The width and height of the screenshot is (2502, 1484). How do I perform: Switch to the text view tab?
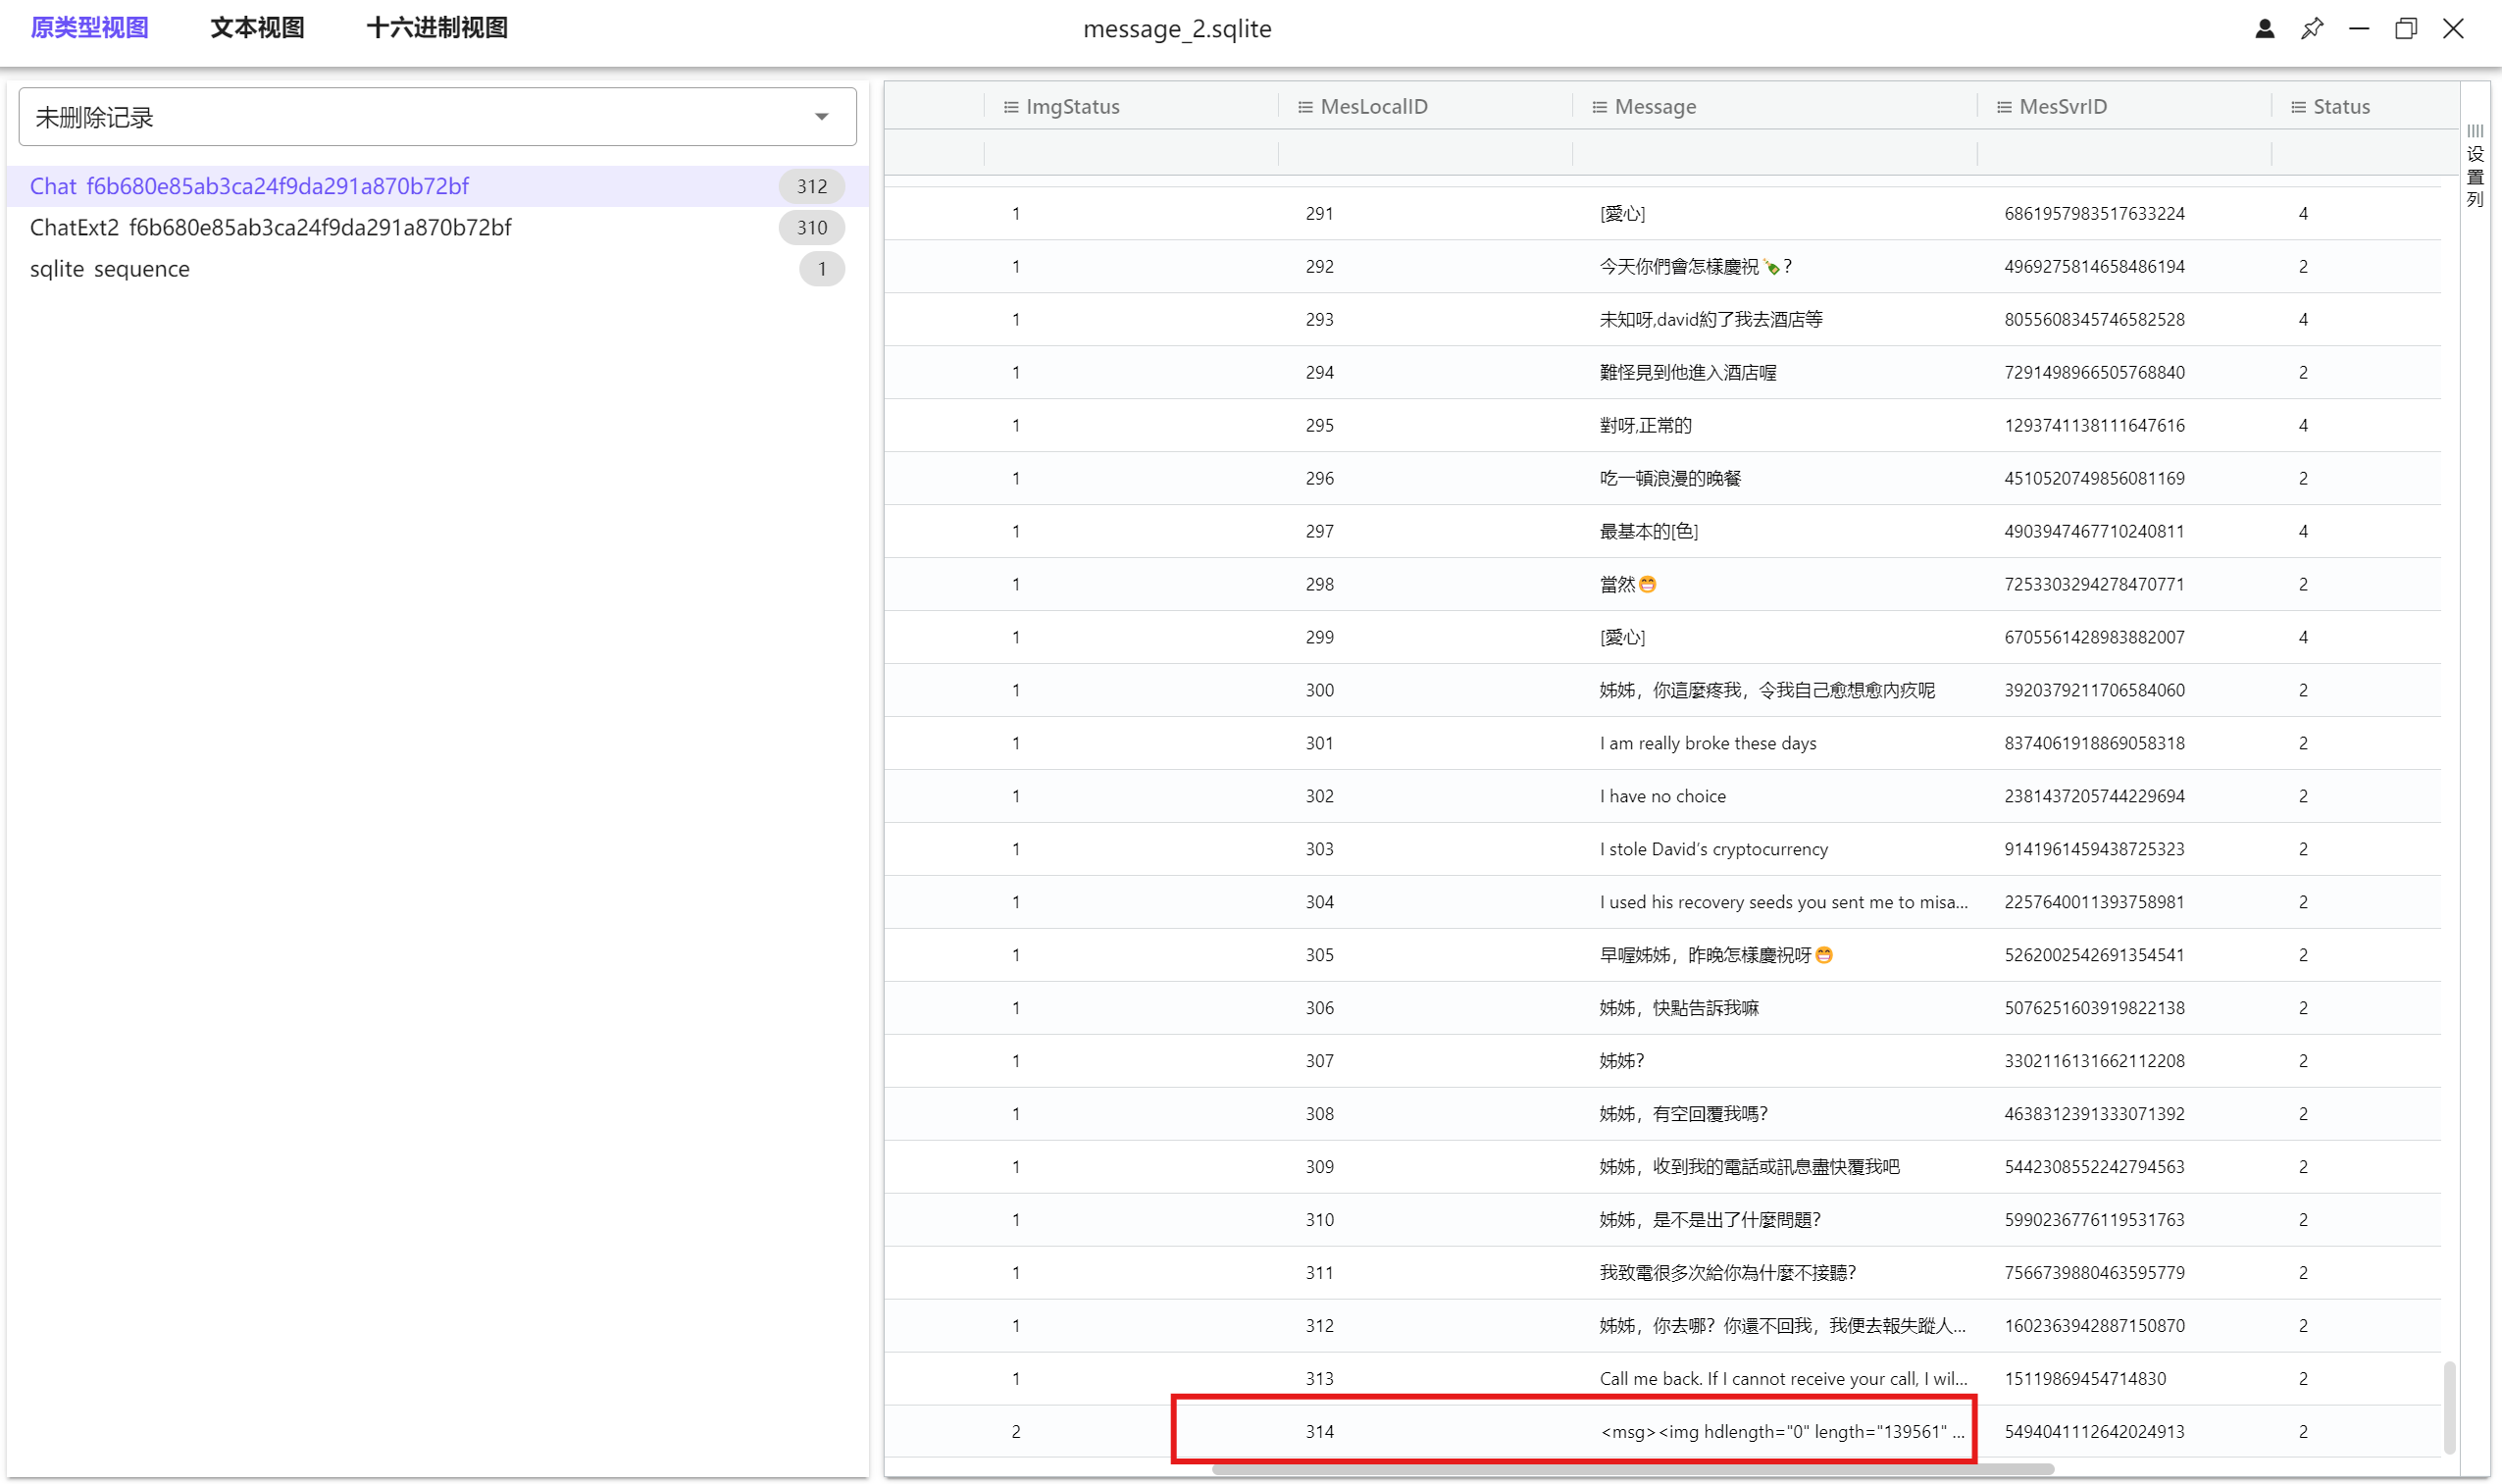(257, 28)
